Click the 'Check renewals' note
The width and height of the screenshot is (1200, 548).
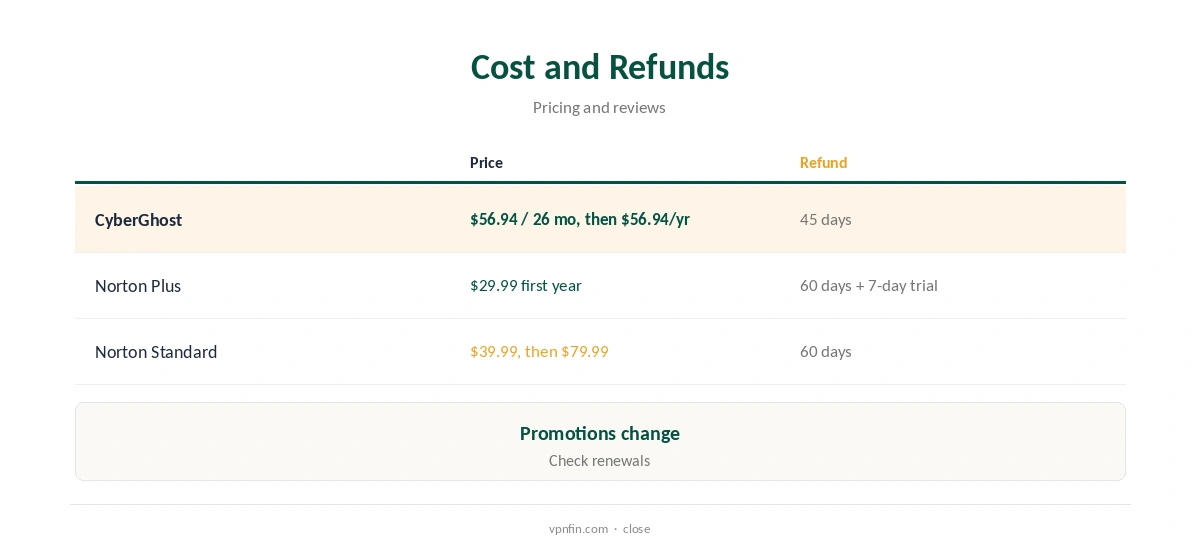[599, 461]
